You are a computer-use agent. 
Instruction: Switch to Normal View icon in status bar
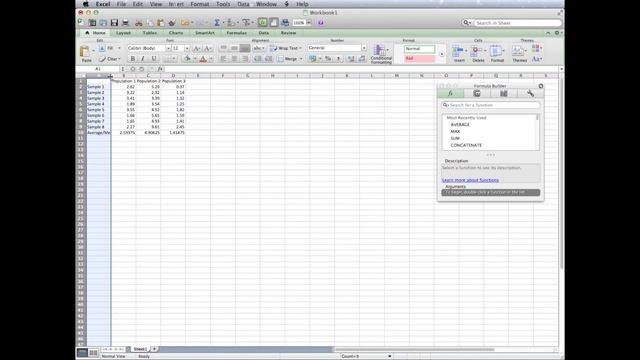click(x=82, y=353)
